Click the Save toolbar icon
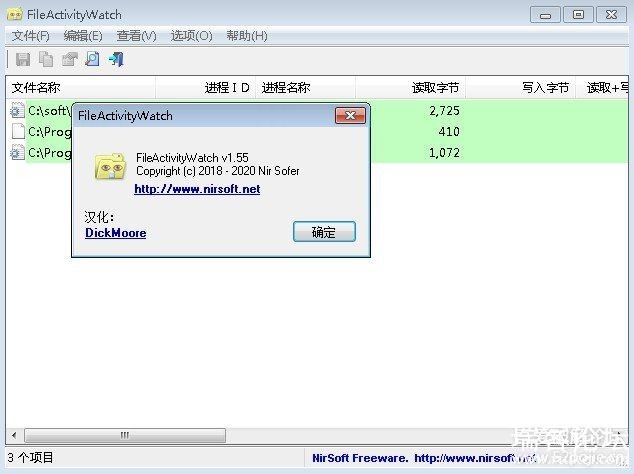Viewport: 634px width, 474px height. click(x=23, y=59)
